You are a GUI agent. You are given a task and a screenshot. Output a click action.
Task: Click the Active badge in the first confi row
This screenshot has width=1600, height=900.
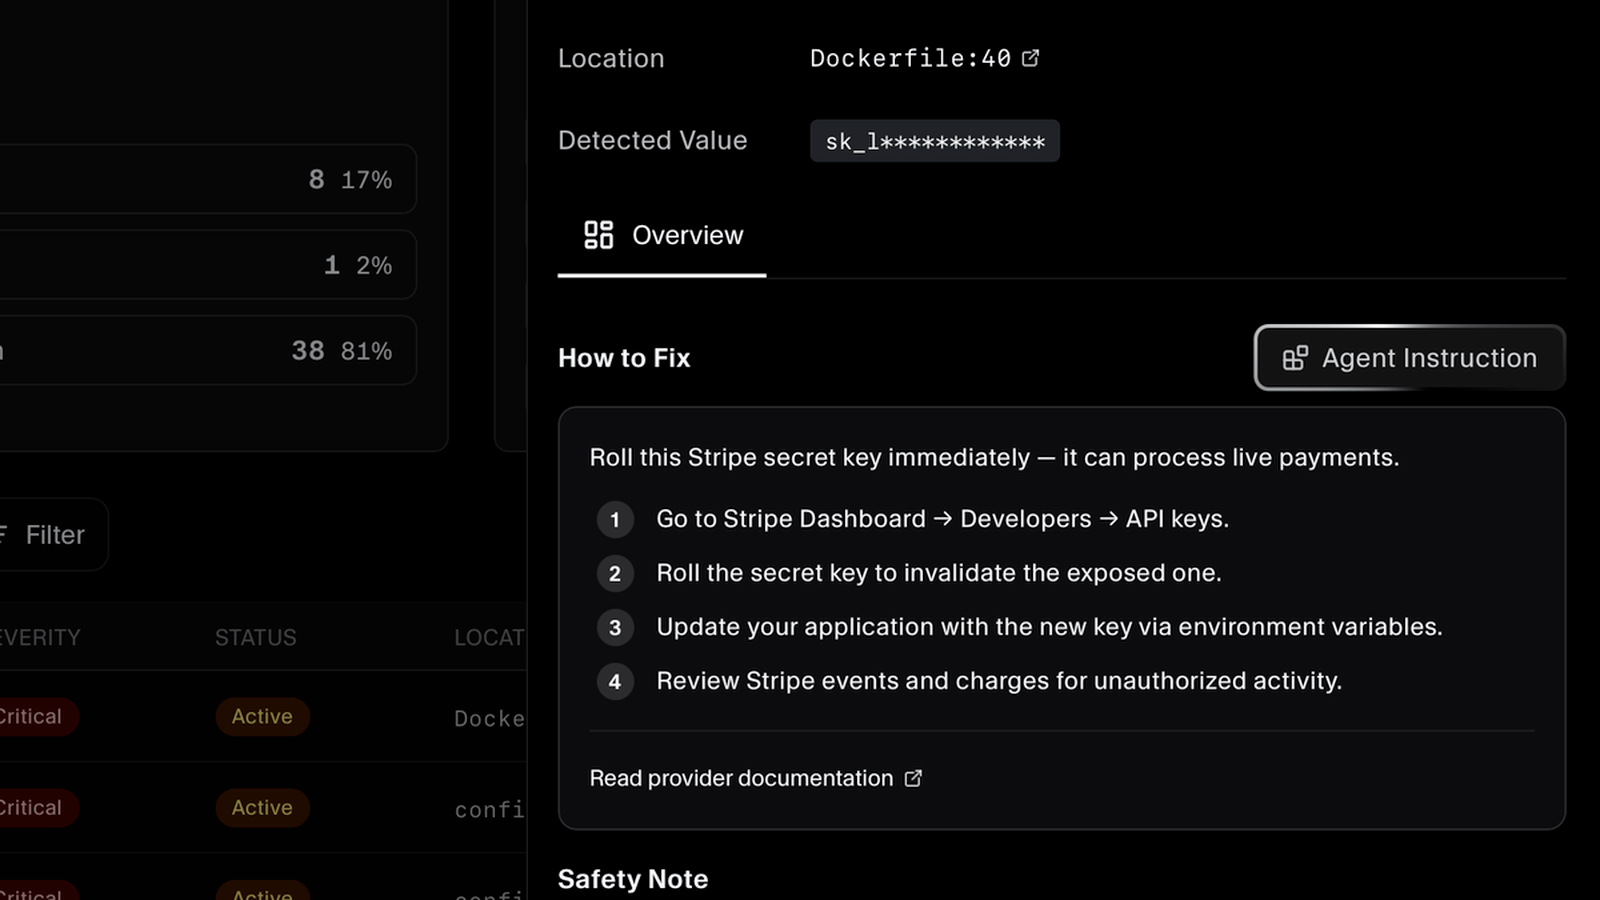(262, 807)
